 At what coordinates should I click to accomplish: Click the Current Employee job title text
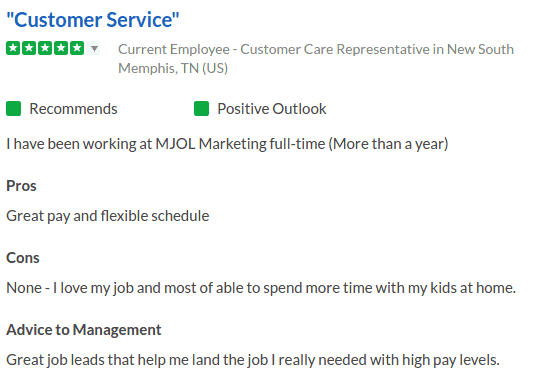pos(316,49)
